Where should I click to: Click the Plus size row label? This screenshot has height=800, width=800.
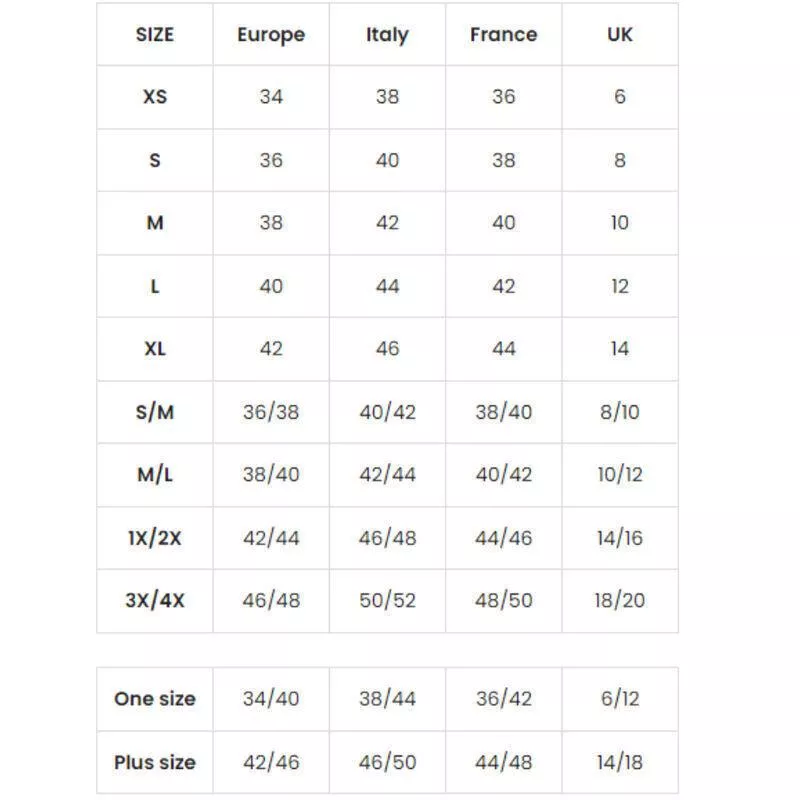[155, 762]
